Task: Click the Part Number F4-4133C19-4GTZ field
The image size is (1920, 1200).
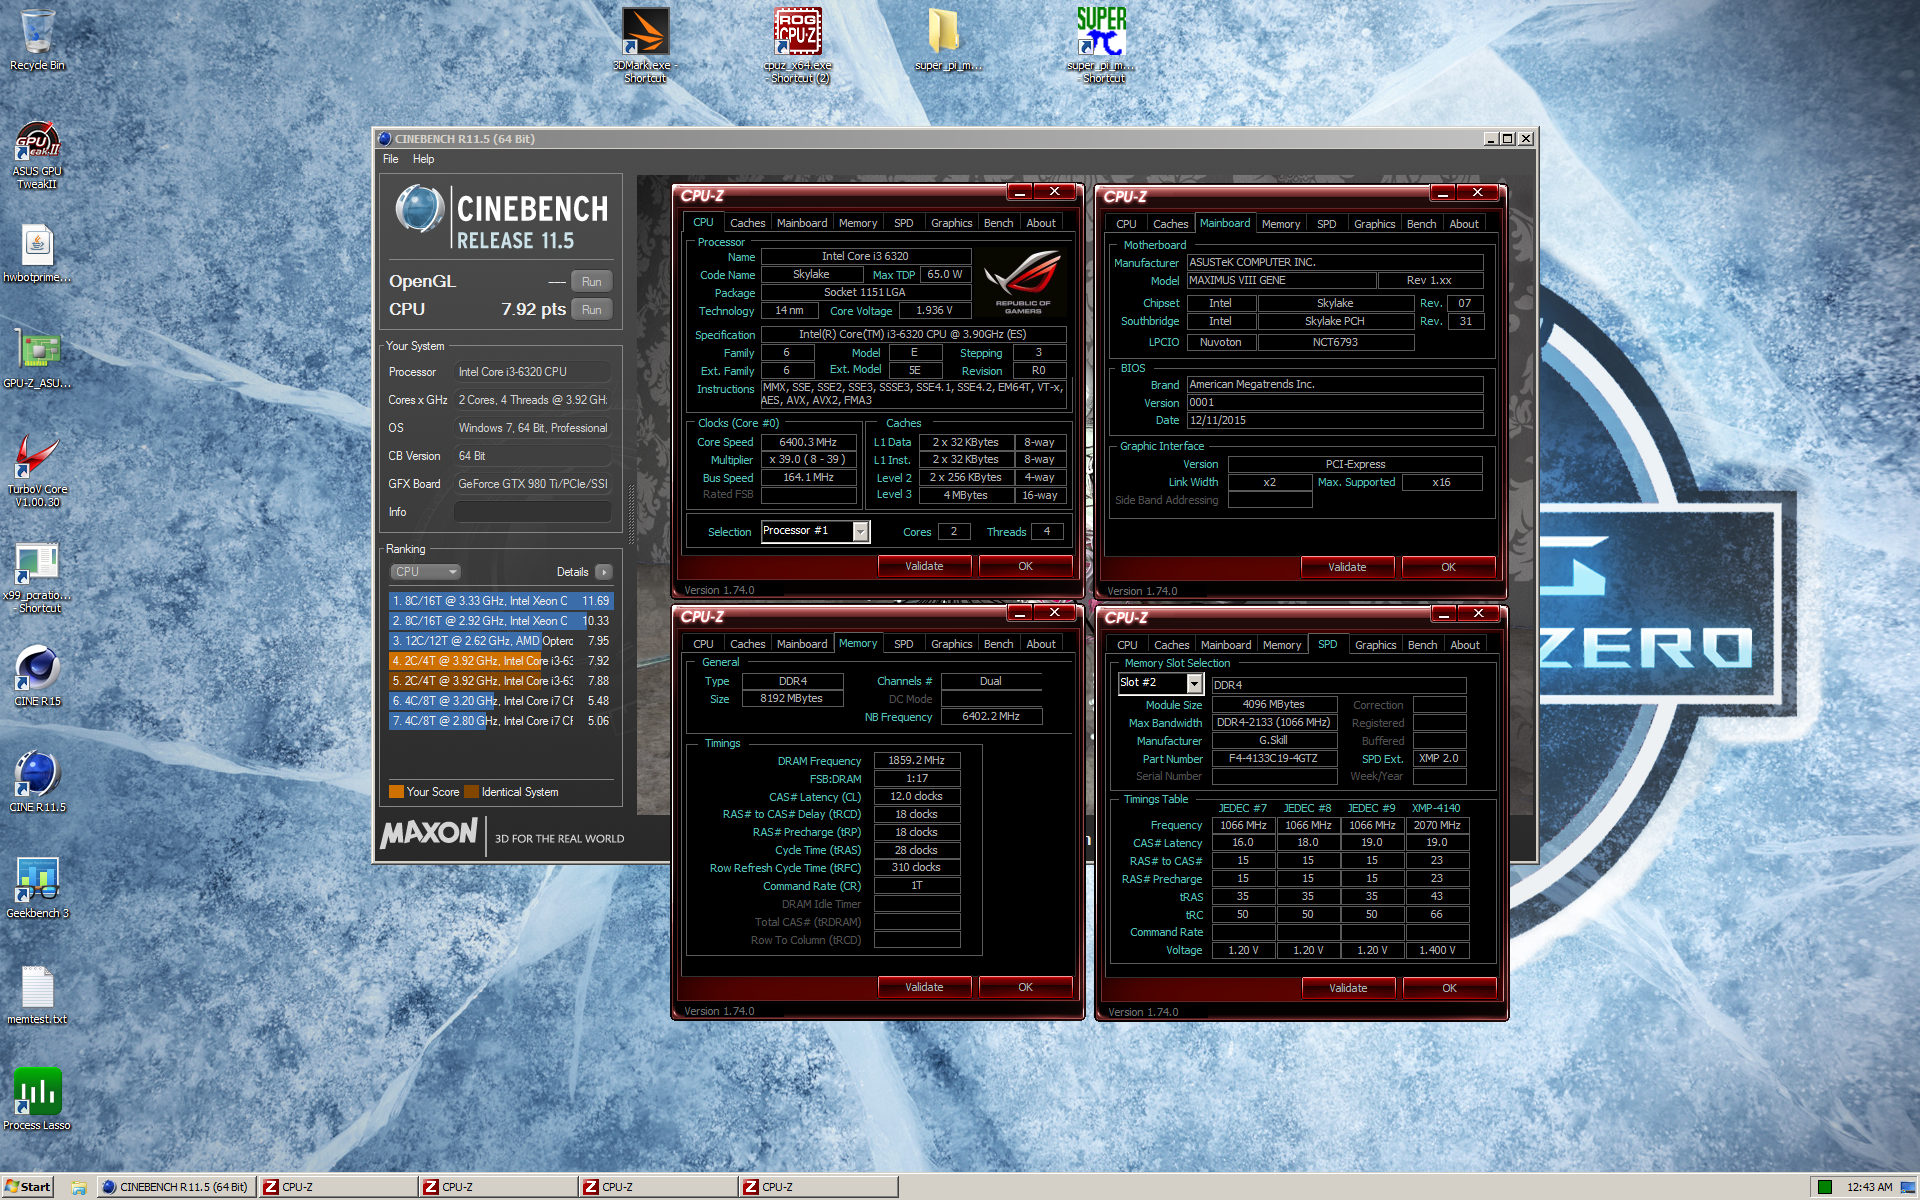Action: click(x=1273, y=759)
